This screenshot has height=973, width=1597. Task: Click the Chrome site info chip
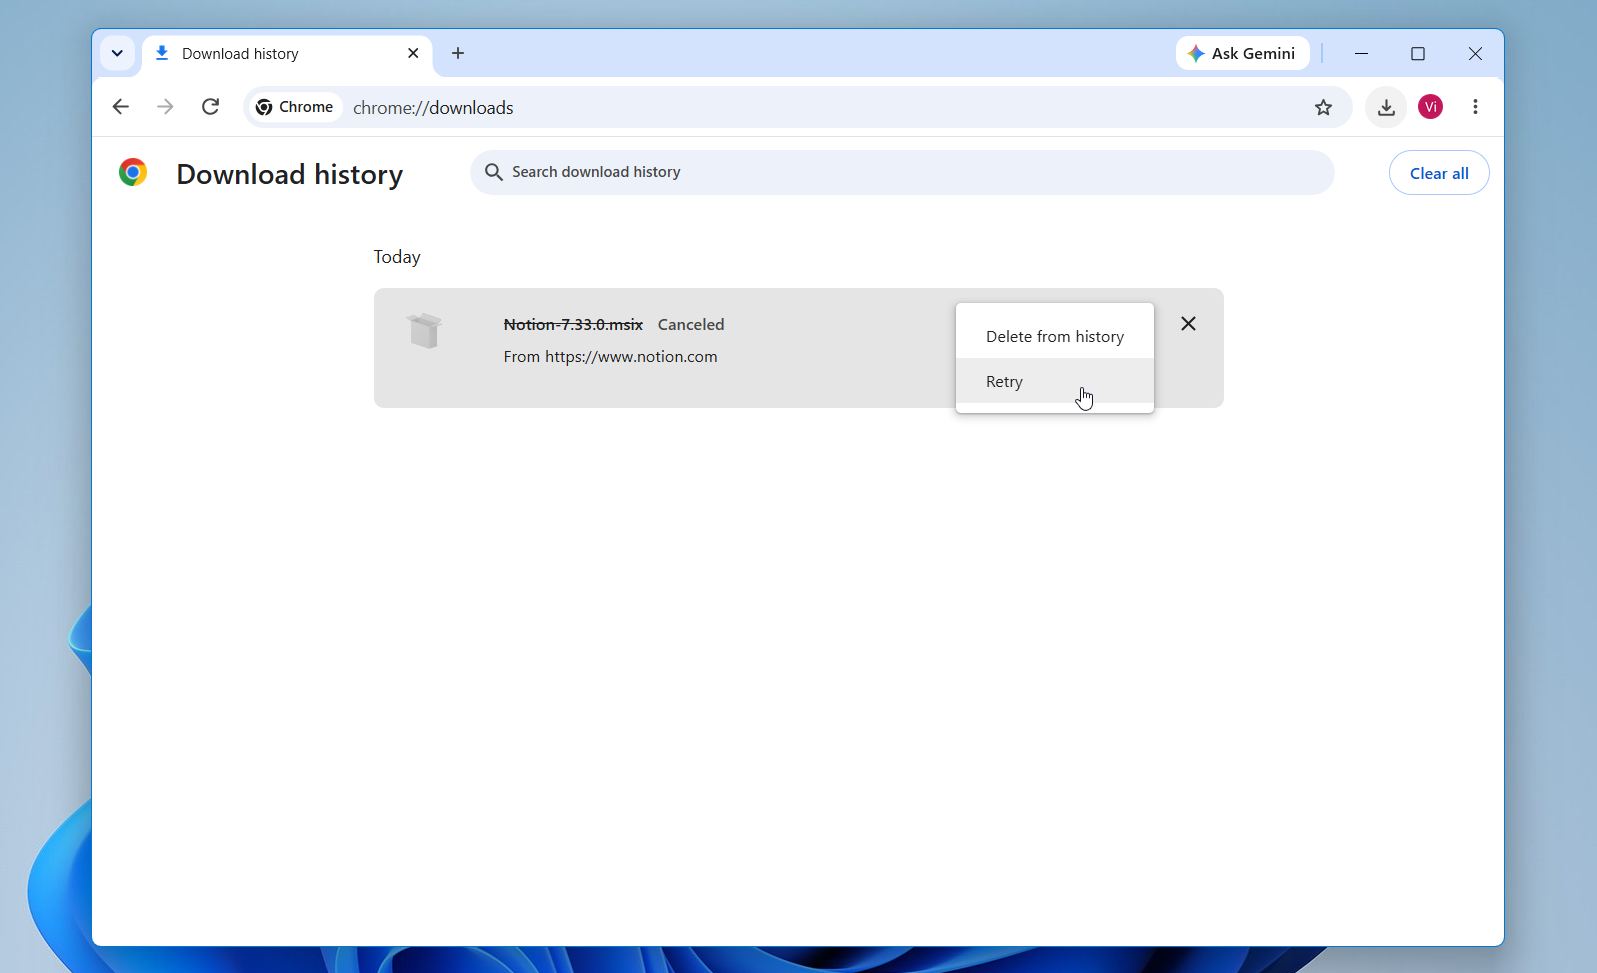point(294,107)
